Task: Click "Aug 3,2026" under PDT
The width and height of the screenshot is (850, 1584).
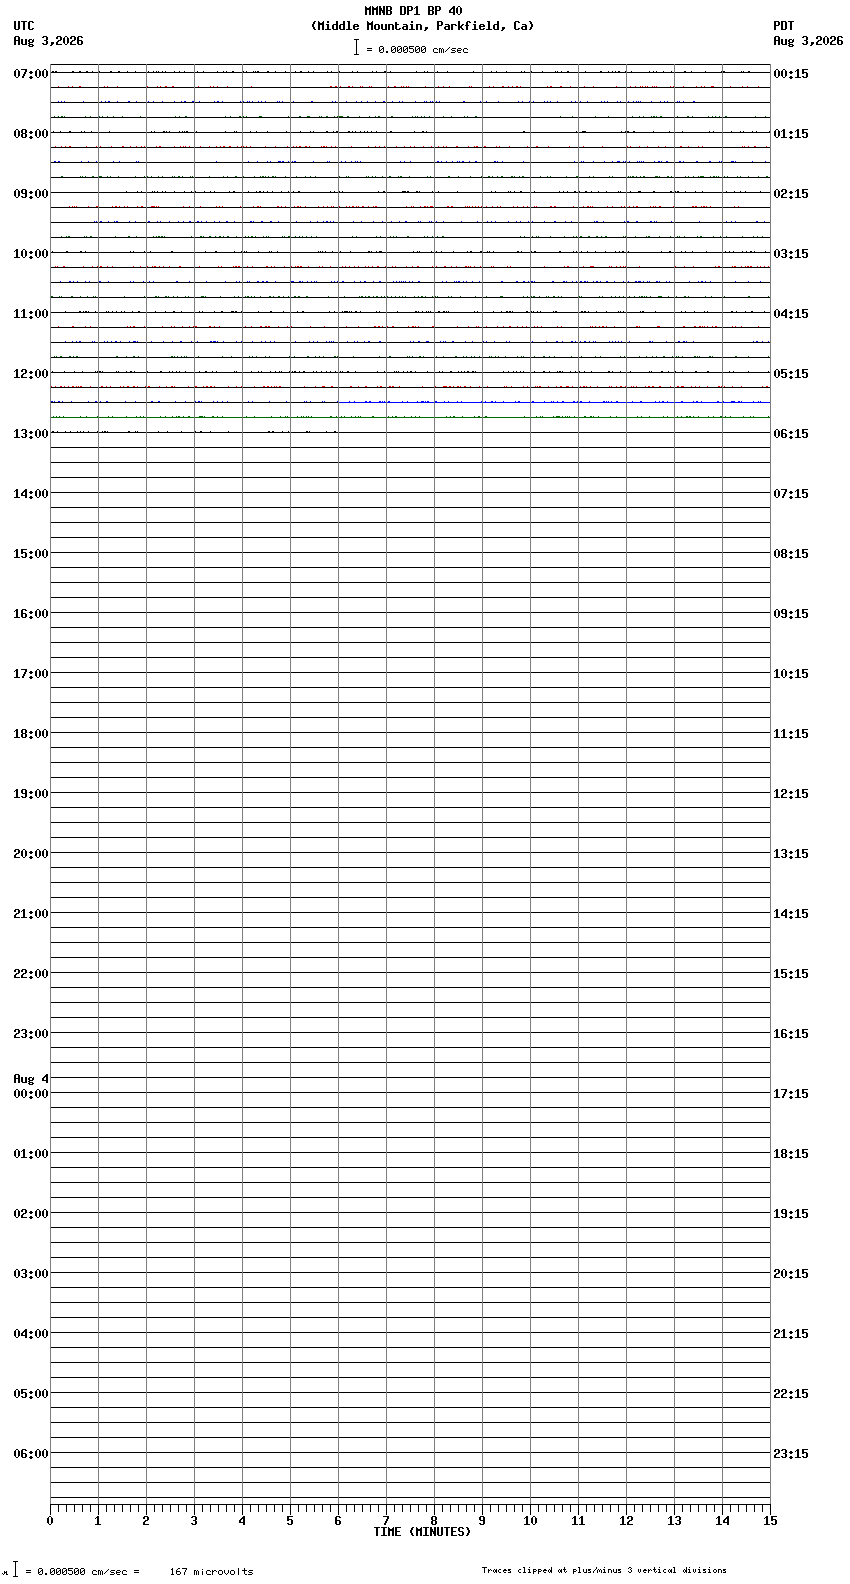Action: (x=808, y=41)
